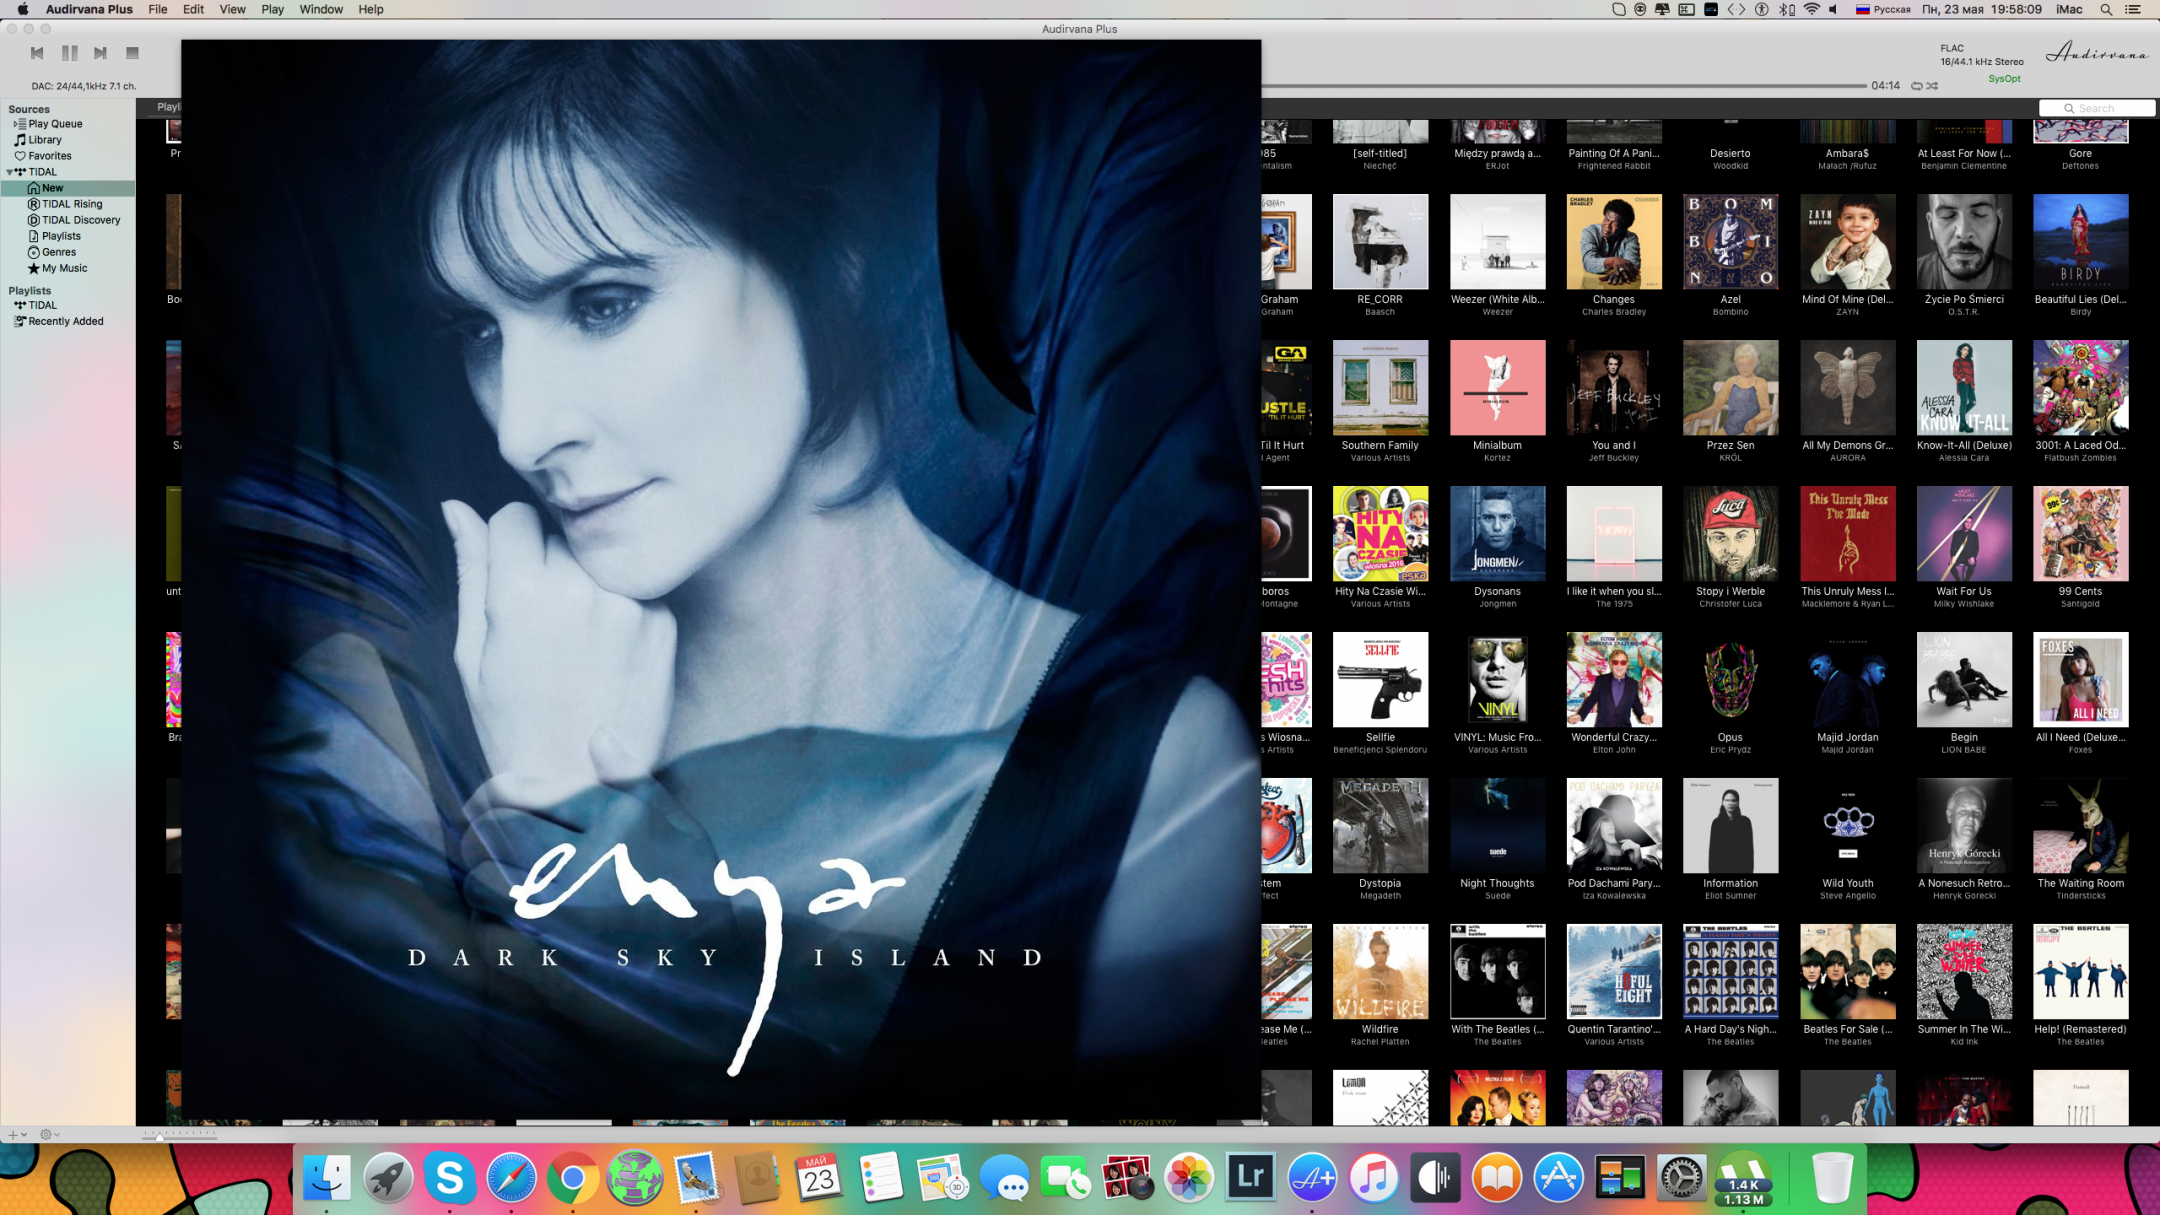Open You and I by Jeff Buckley
This screenshot has width=2160, height=1215.
1614,388
